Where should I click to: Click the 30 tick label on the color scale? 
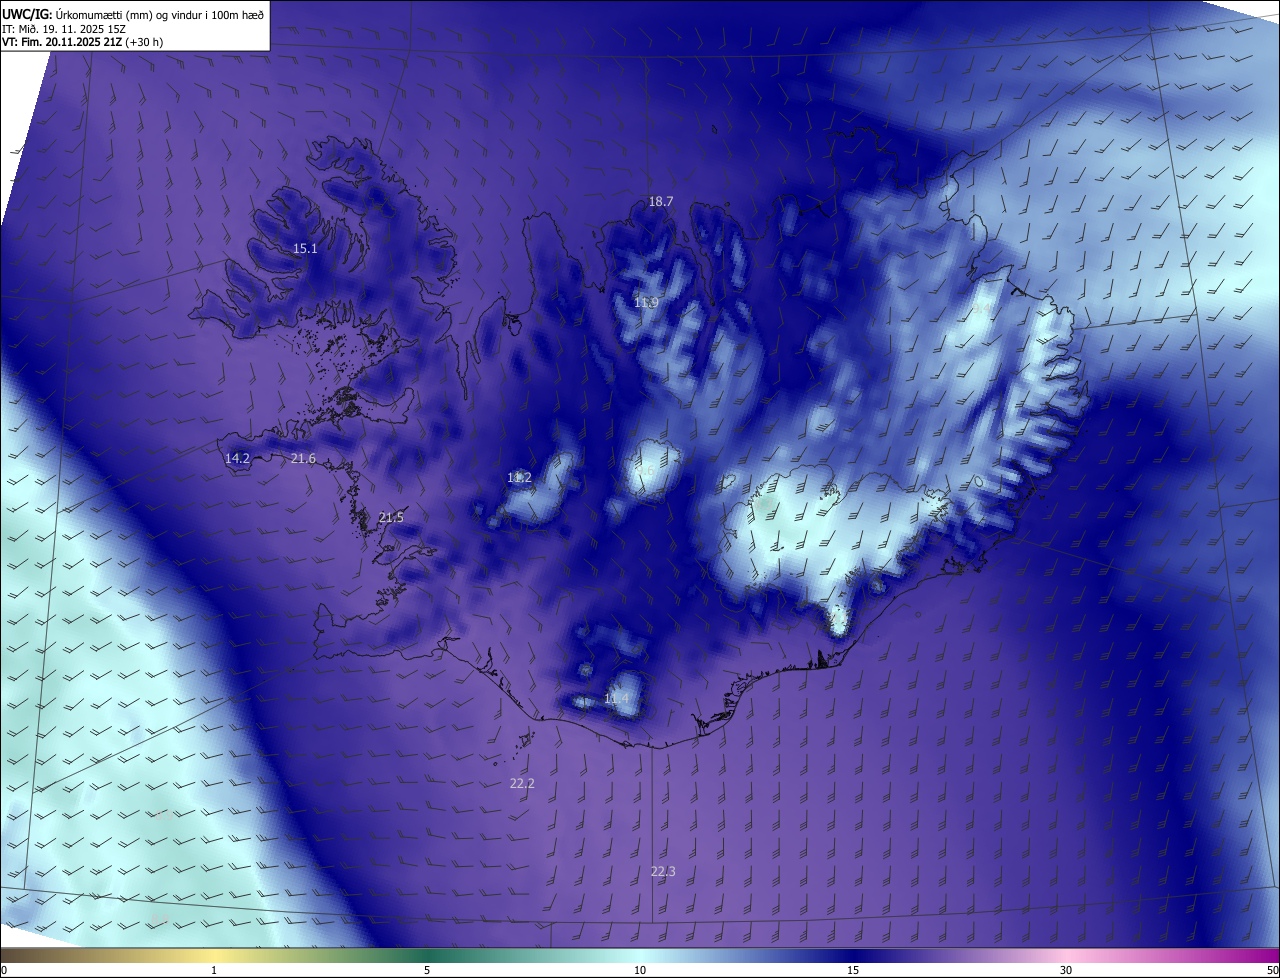[1066, 971]
